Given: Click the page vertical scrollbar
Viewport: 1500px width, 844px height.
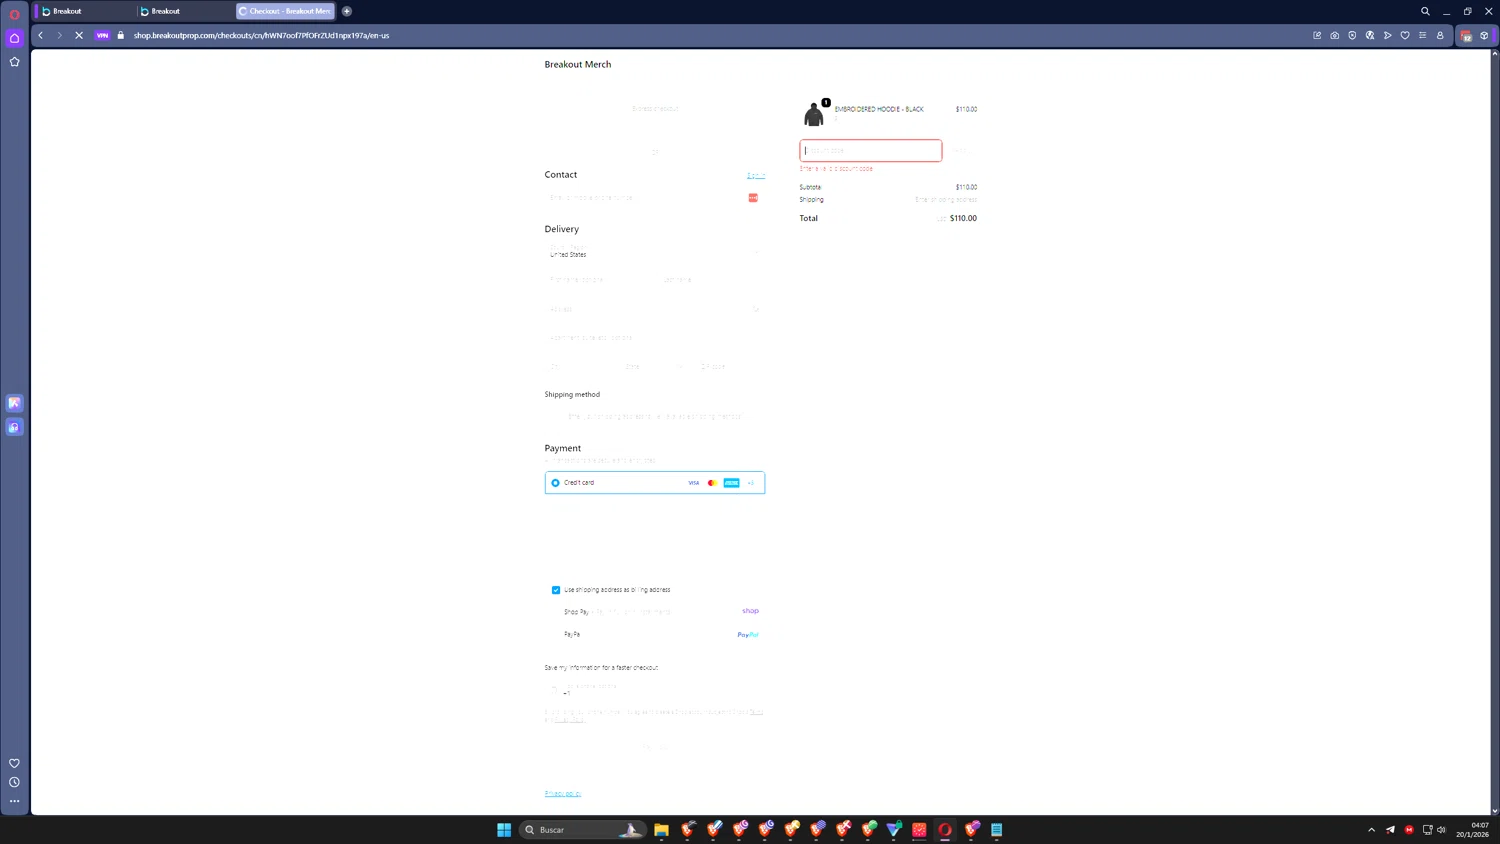Looking at the screenshot, I should (1495, 431).
